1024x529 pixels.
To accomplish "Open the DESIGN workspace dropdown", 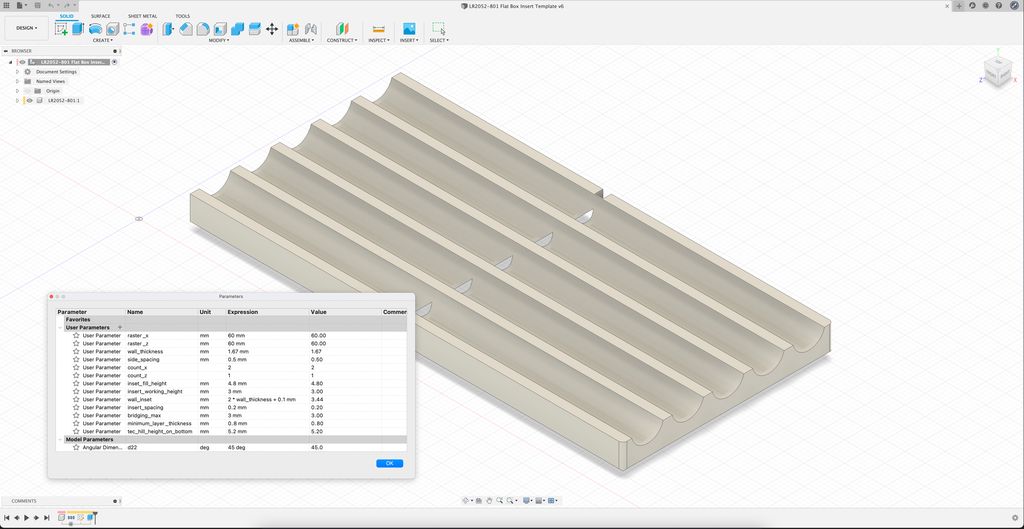I will coord(27,28).
